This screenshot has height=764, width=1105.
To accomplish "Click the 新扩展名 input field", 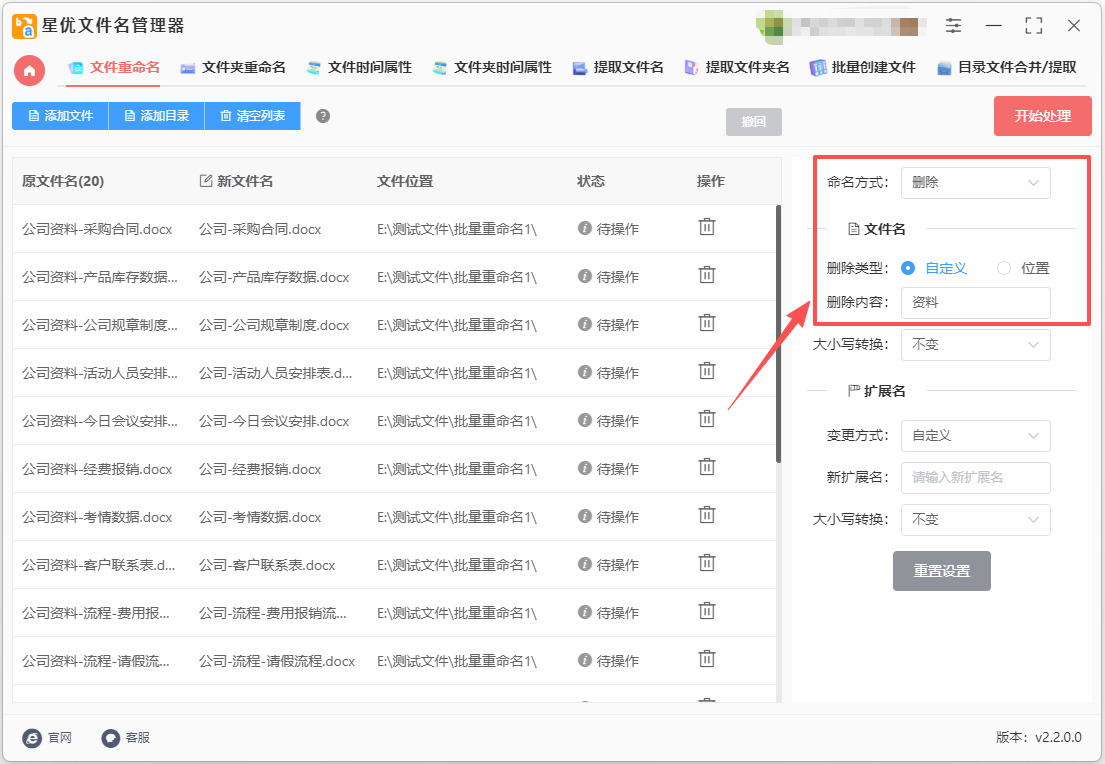I will (975, 478).
